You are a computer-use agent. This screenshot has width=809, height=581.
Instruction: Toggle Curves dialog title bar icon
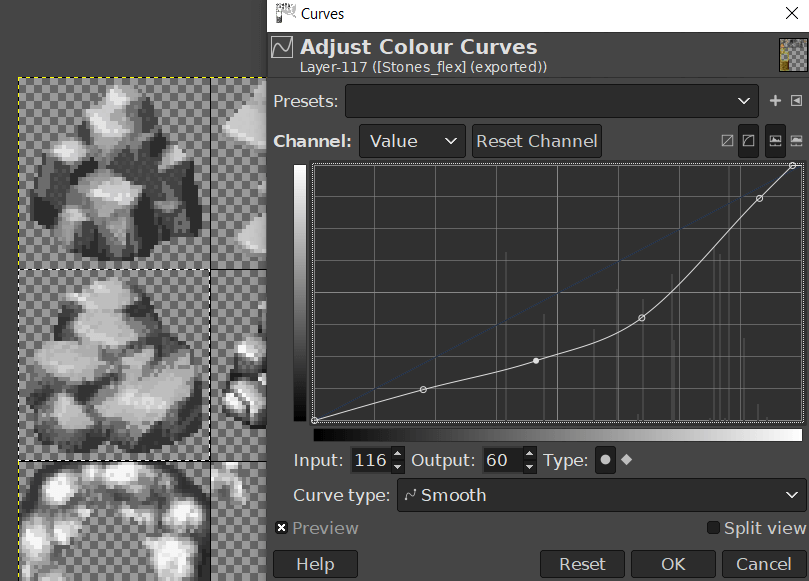284,14
